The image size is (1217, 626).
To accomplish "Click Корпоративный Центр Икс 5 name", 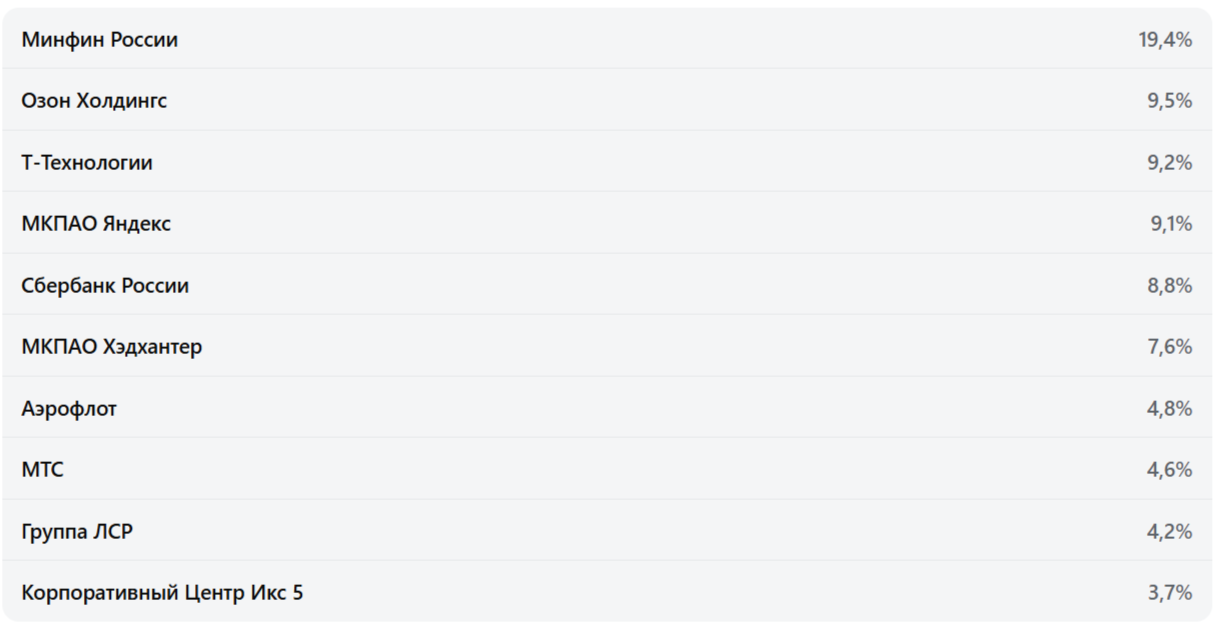I will coord(162,593).
